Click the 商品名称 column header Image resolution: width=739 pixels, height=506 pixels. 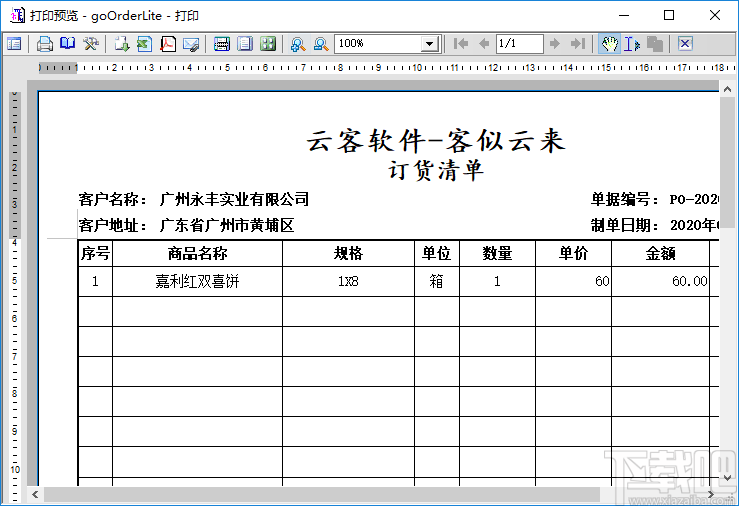pyautogui.click(x=197, y=253)
